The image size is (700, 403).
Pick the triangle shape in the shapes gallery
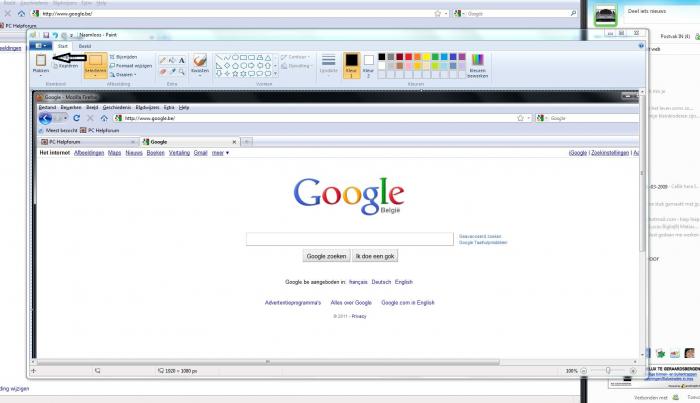268,58
